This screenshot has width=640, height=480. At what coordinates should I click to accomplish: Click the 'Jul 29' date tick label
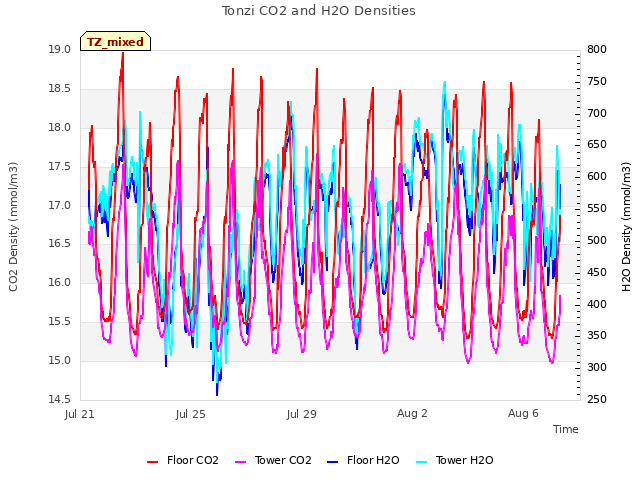(x=302, y=414)
